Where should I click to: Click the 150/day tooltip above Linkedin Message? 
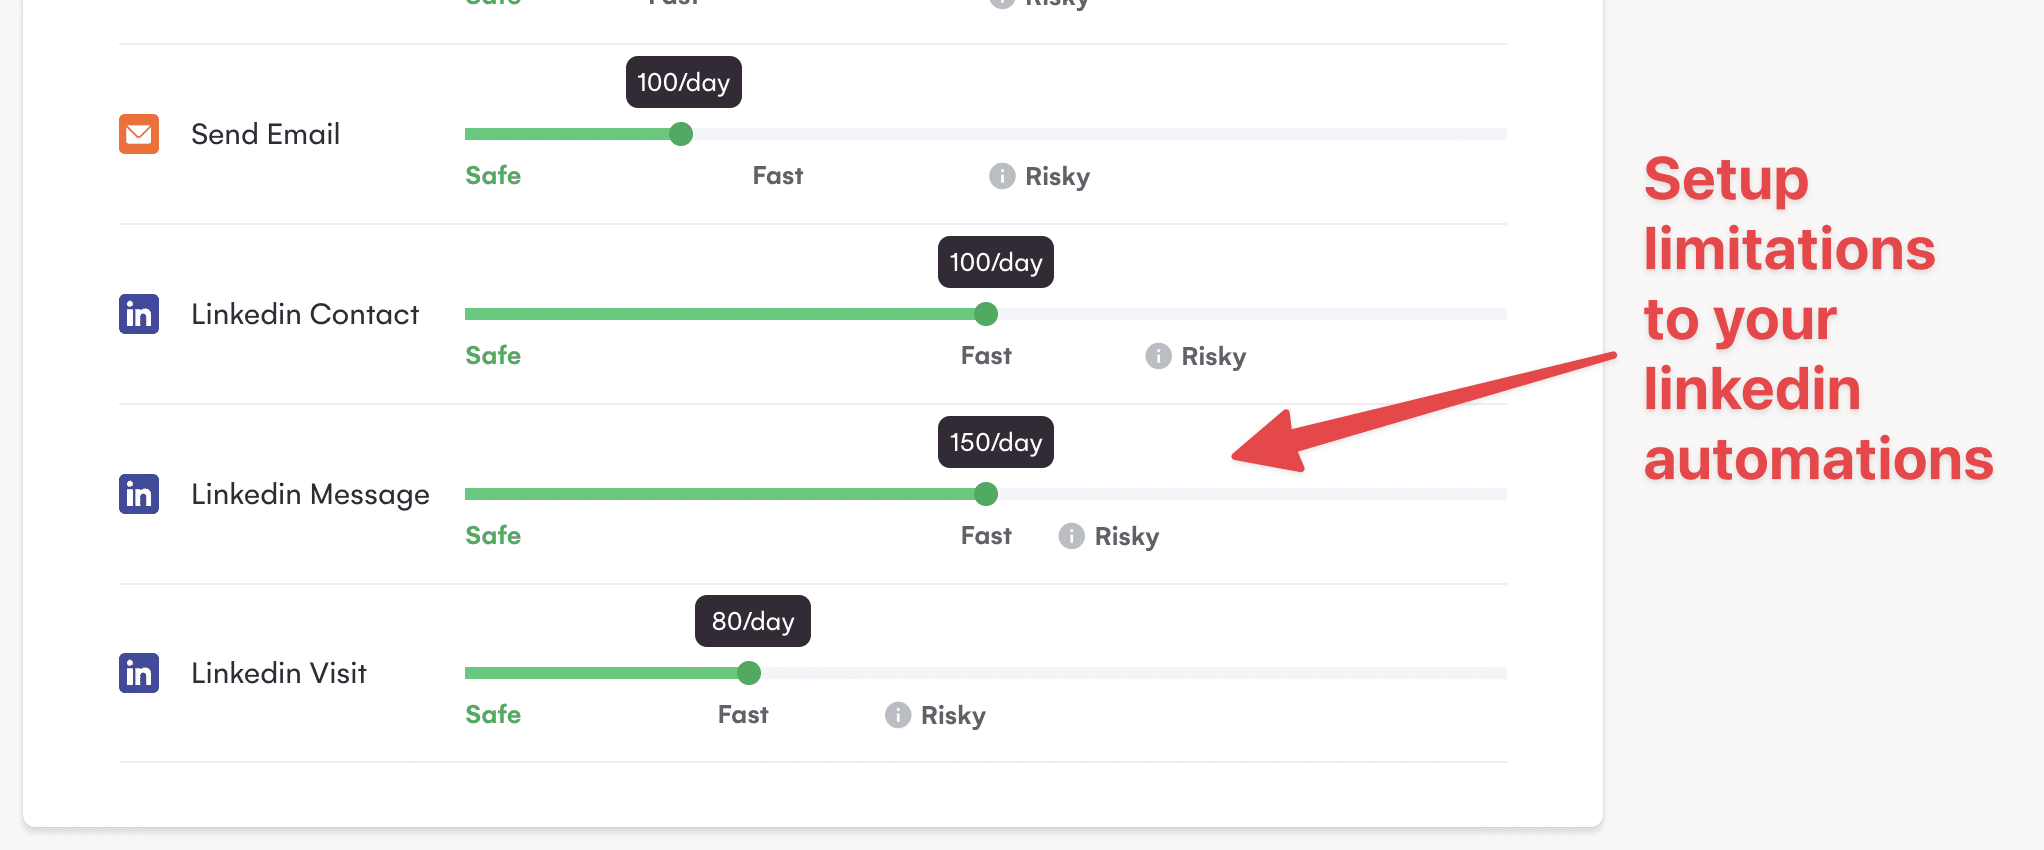[995, 442]
